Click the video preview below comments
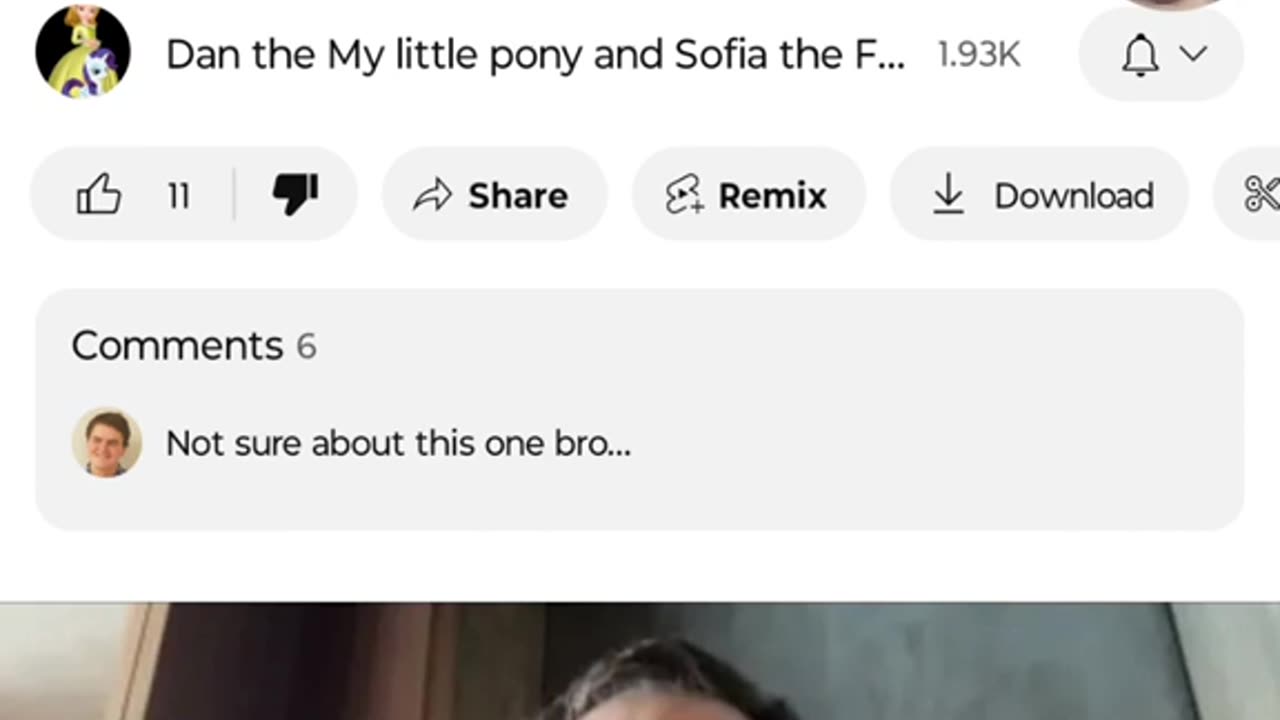 pos(640,662)
